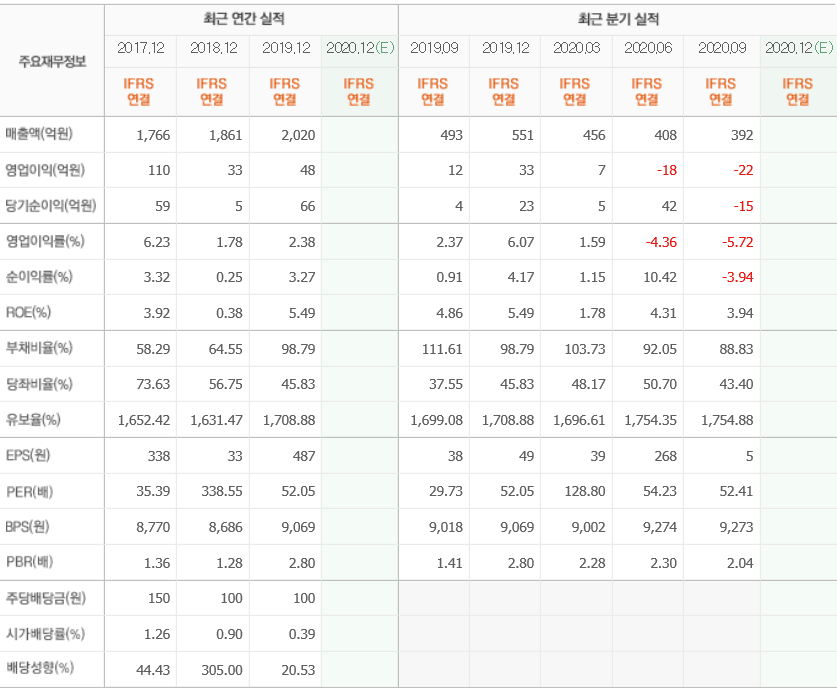Click the 1,652.42 reserve ratio value
Image resolution: width=837 pixels, height=692 pixels.
coord(144,420)
